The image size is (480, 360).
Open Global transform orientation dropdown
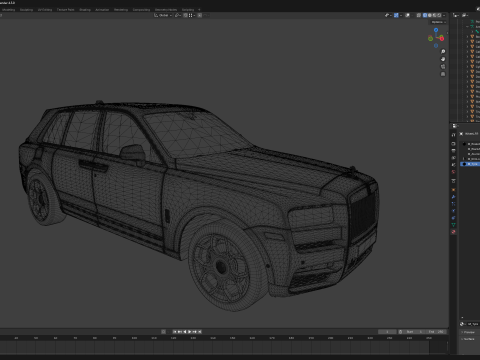tap(163, 15)
